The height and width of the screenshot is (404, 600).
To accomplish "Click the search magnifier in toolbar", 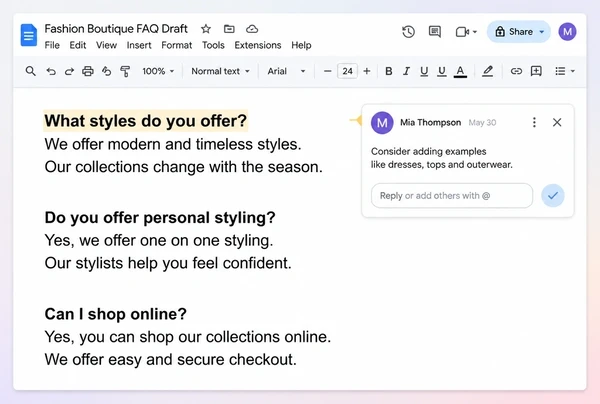I will point(31,71).
